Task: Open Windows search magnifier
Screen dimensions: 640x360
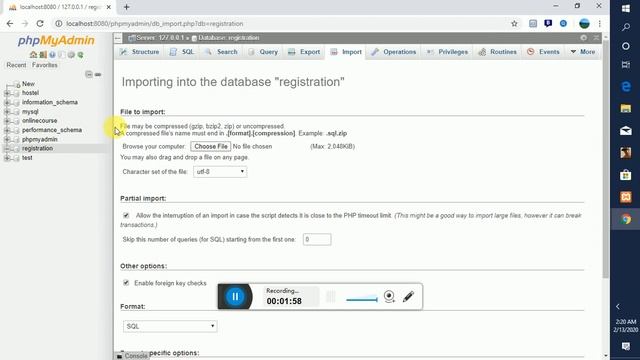Action: click(625, 27)
